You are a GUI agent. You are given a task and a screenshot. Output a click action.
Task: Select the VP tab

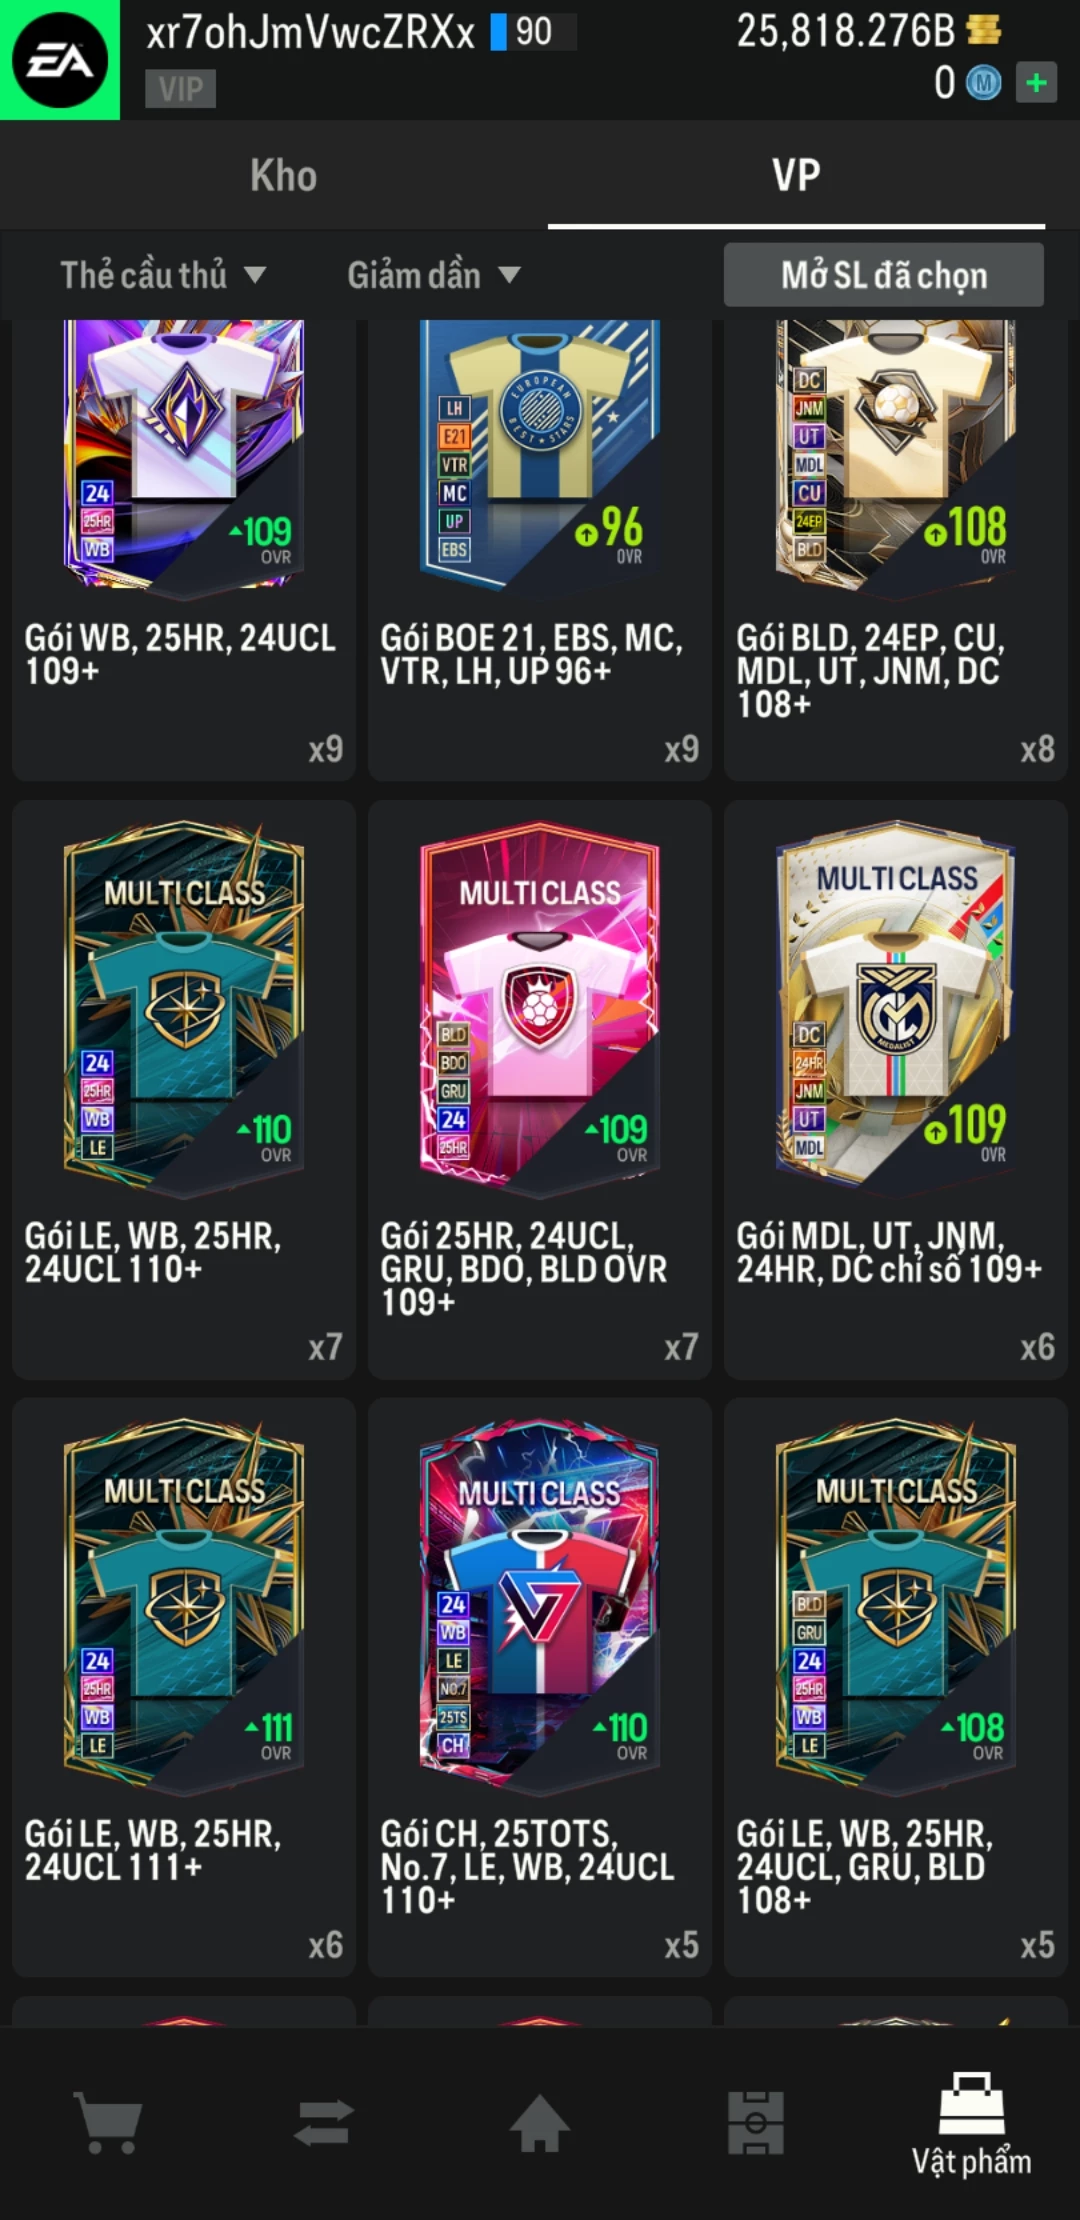(796, 176)
